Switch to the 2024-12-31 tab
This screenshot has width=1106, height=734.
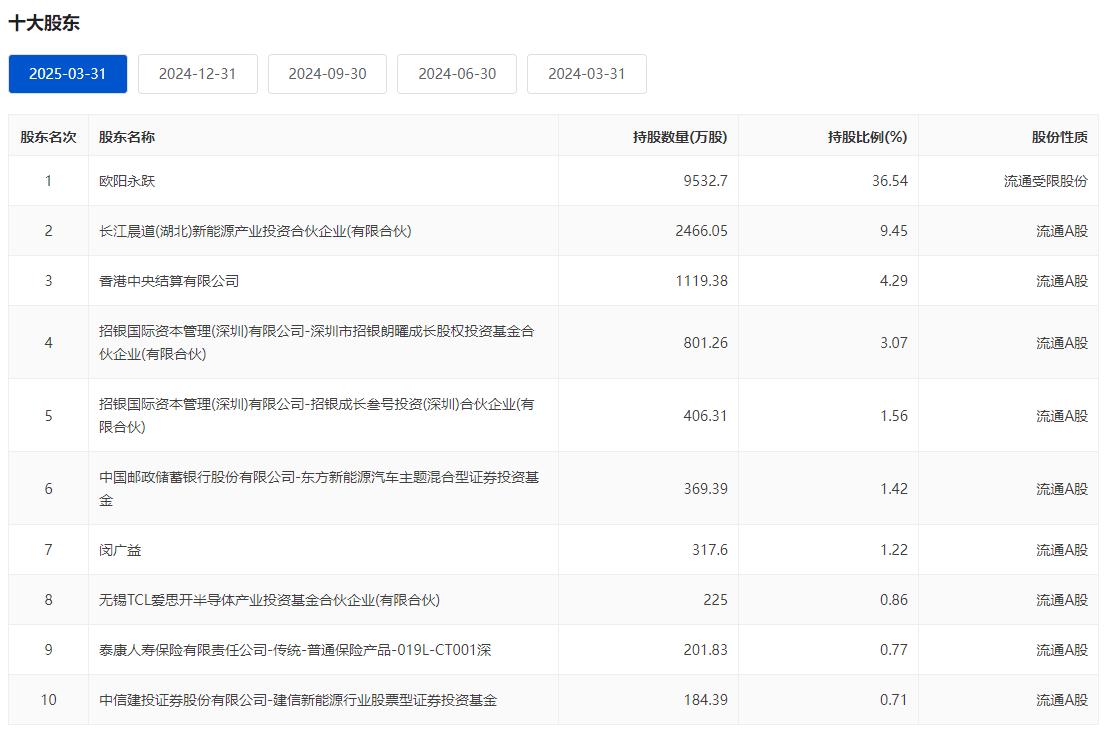click(198, 73)
